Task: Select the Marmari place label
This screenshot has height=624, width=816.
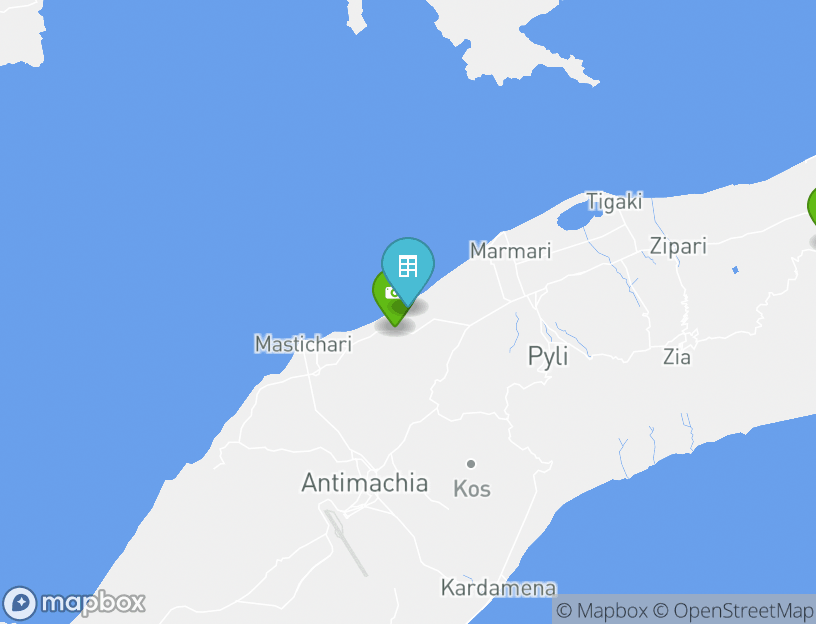Action: [x=510, y=251]
